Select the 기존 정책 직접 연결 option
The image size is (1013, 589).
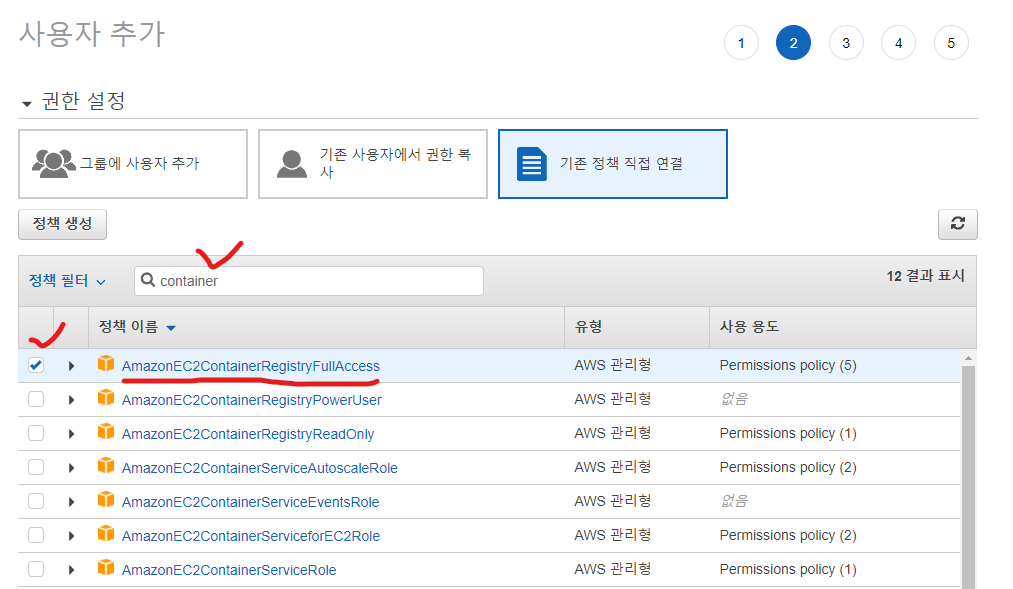pos(612,164)
